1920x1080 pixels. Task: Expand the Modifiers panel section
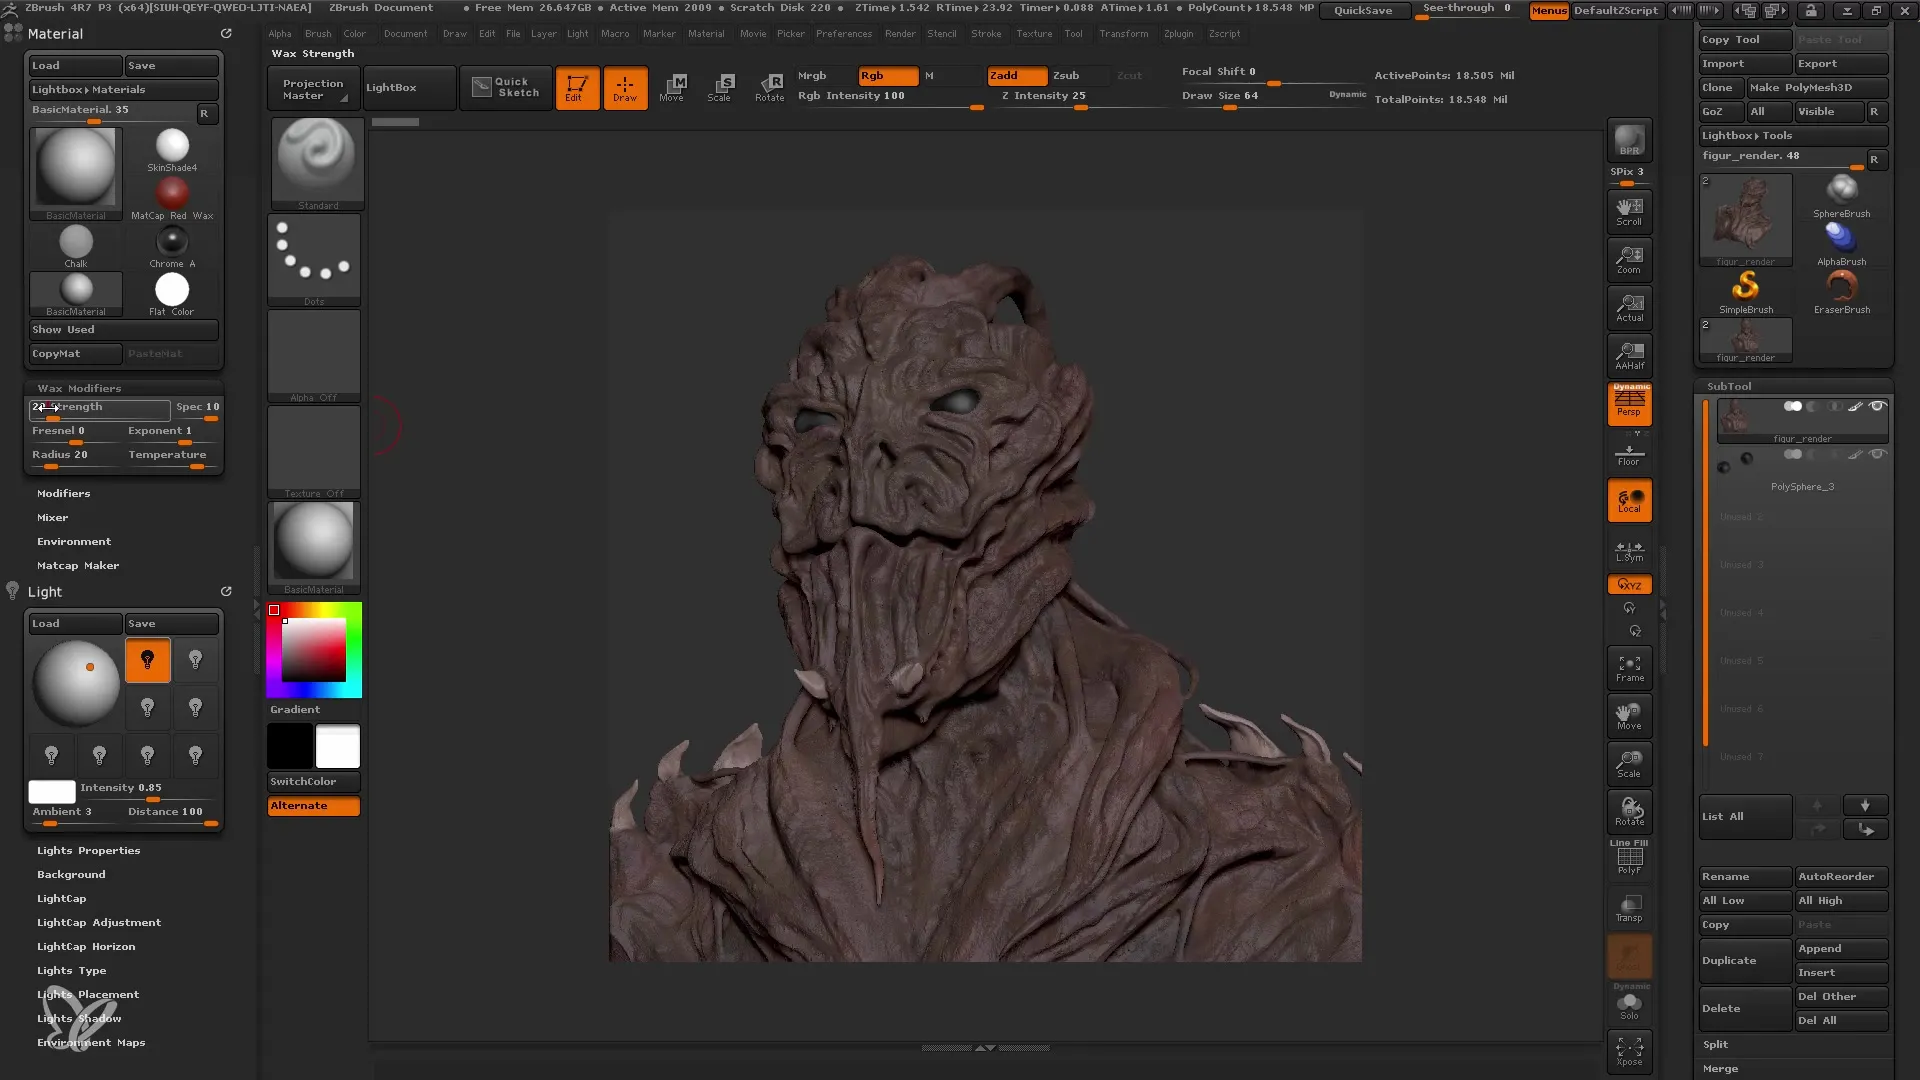tap(63, 492)
